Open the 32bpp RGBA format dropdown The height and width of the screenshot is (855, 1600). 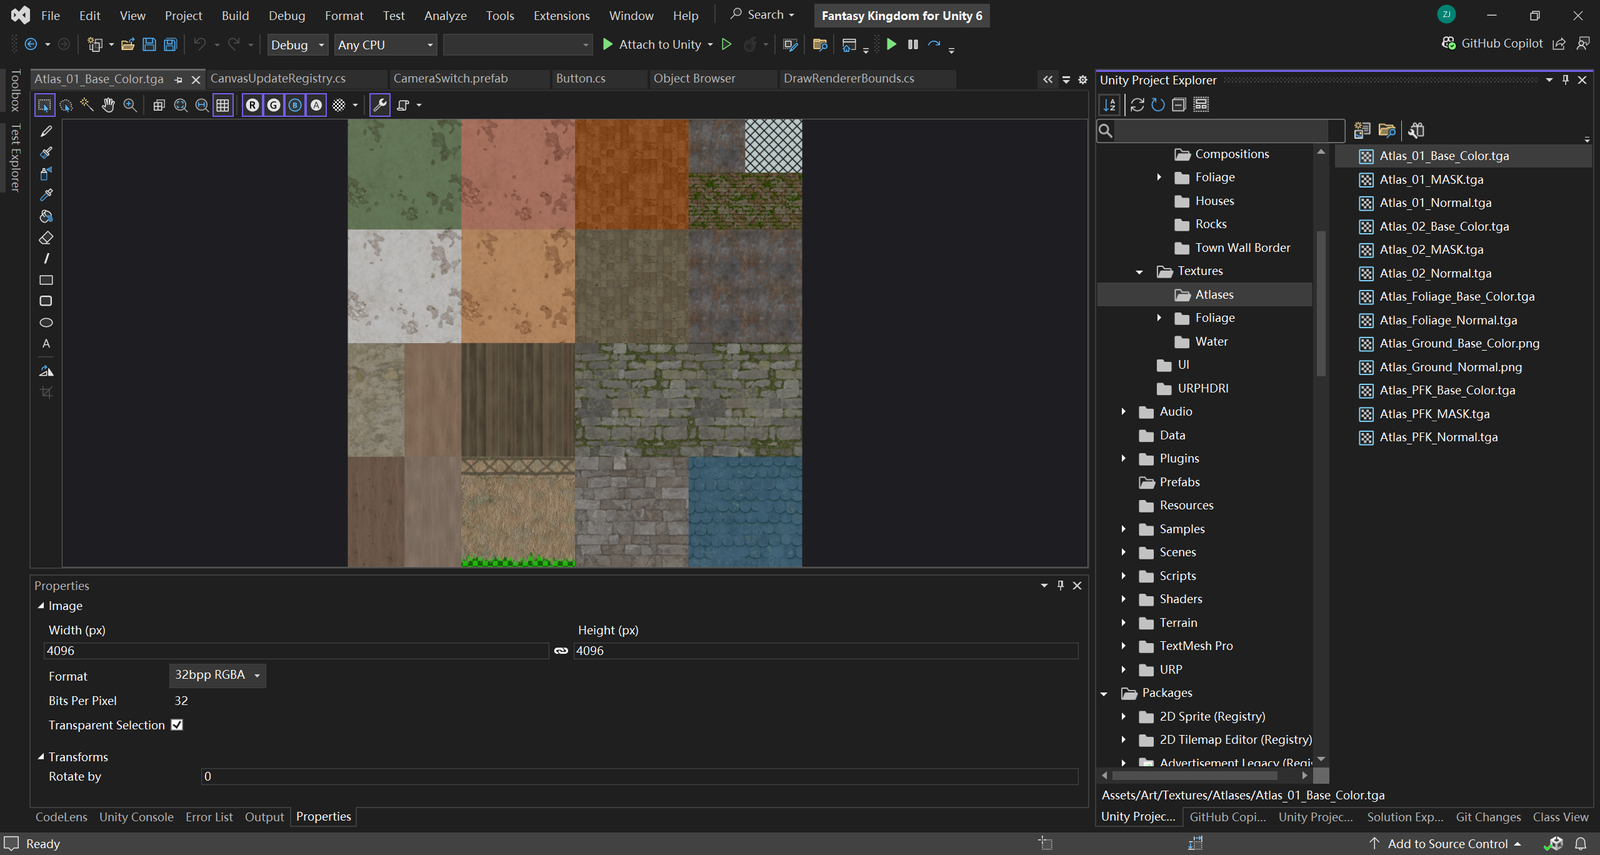pyautogui.click(x=217, y=675)
